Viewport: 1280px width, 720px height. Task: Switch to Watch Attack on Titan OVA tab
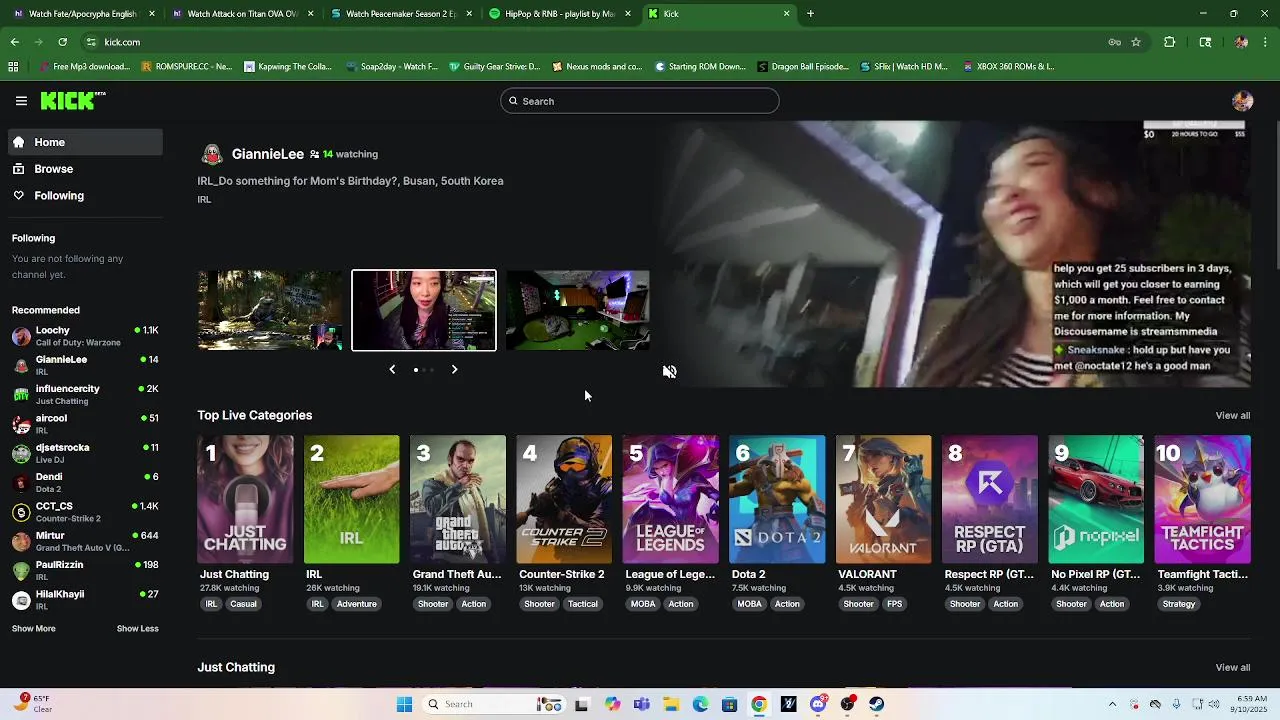[x=243, y=14]
